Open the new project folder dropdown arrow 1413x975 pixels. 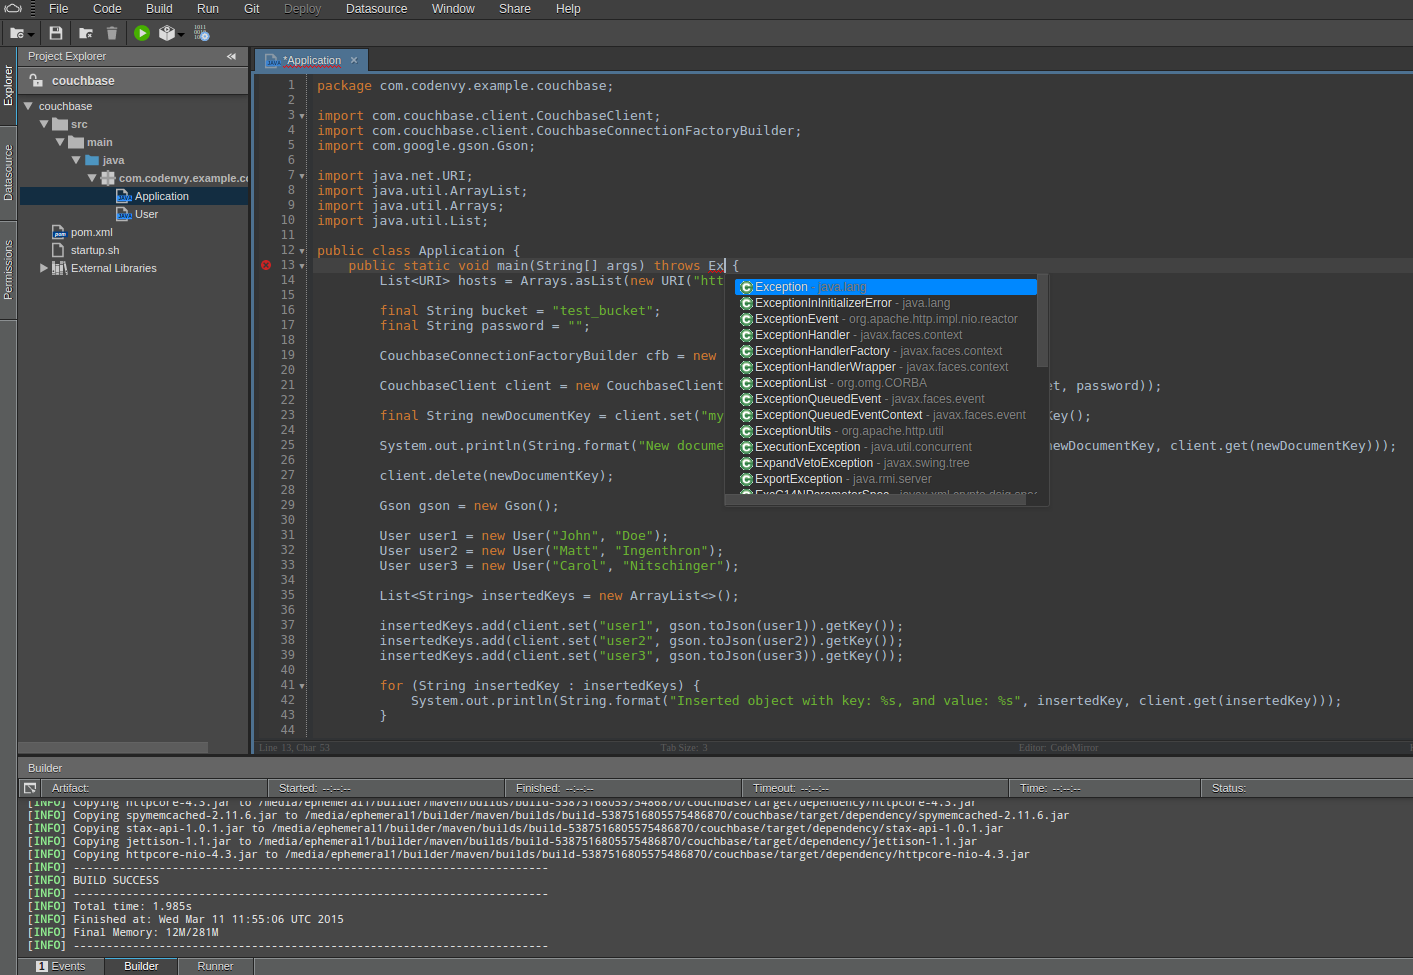click(x=31, y=35)
